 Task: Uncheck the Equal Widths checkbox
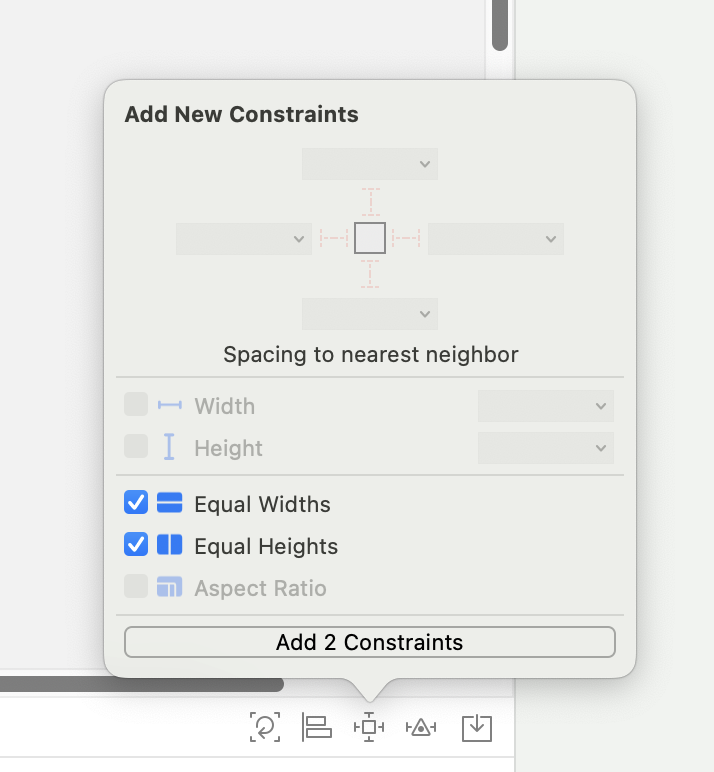pyautogui.click(x=136, y=502)
